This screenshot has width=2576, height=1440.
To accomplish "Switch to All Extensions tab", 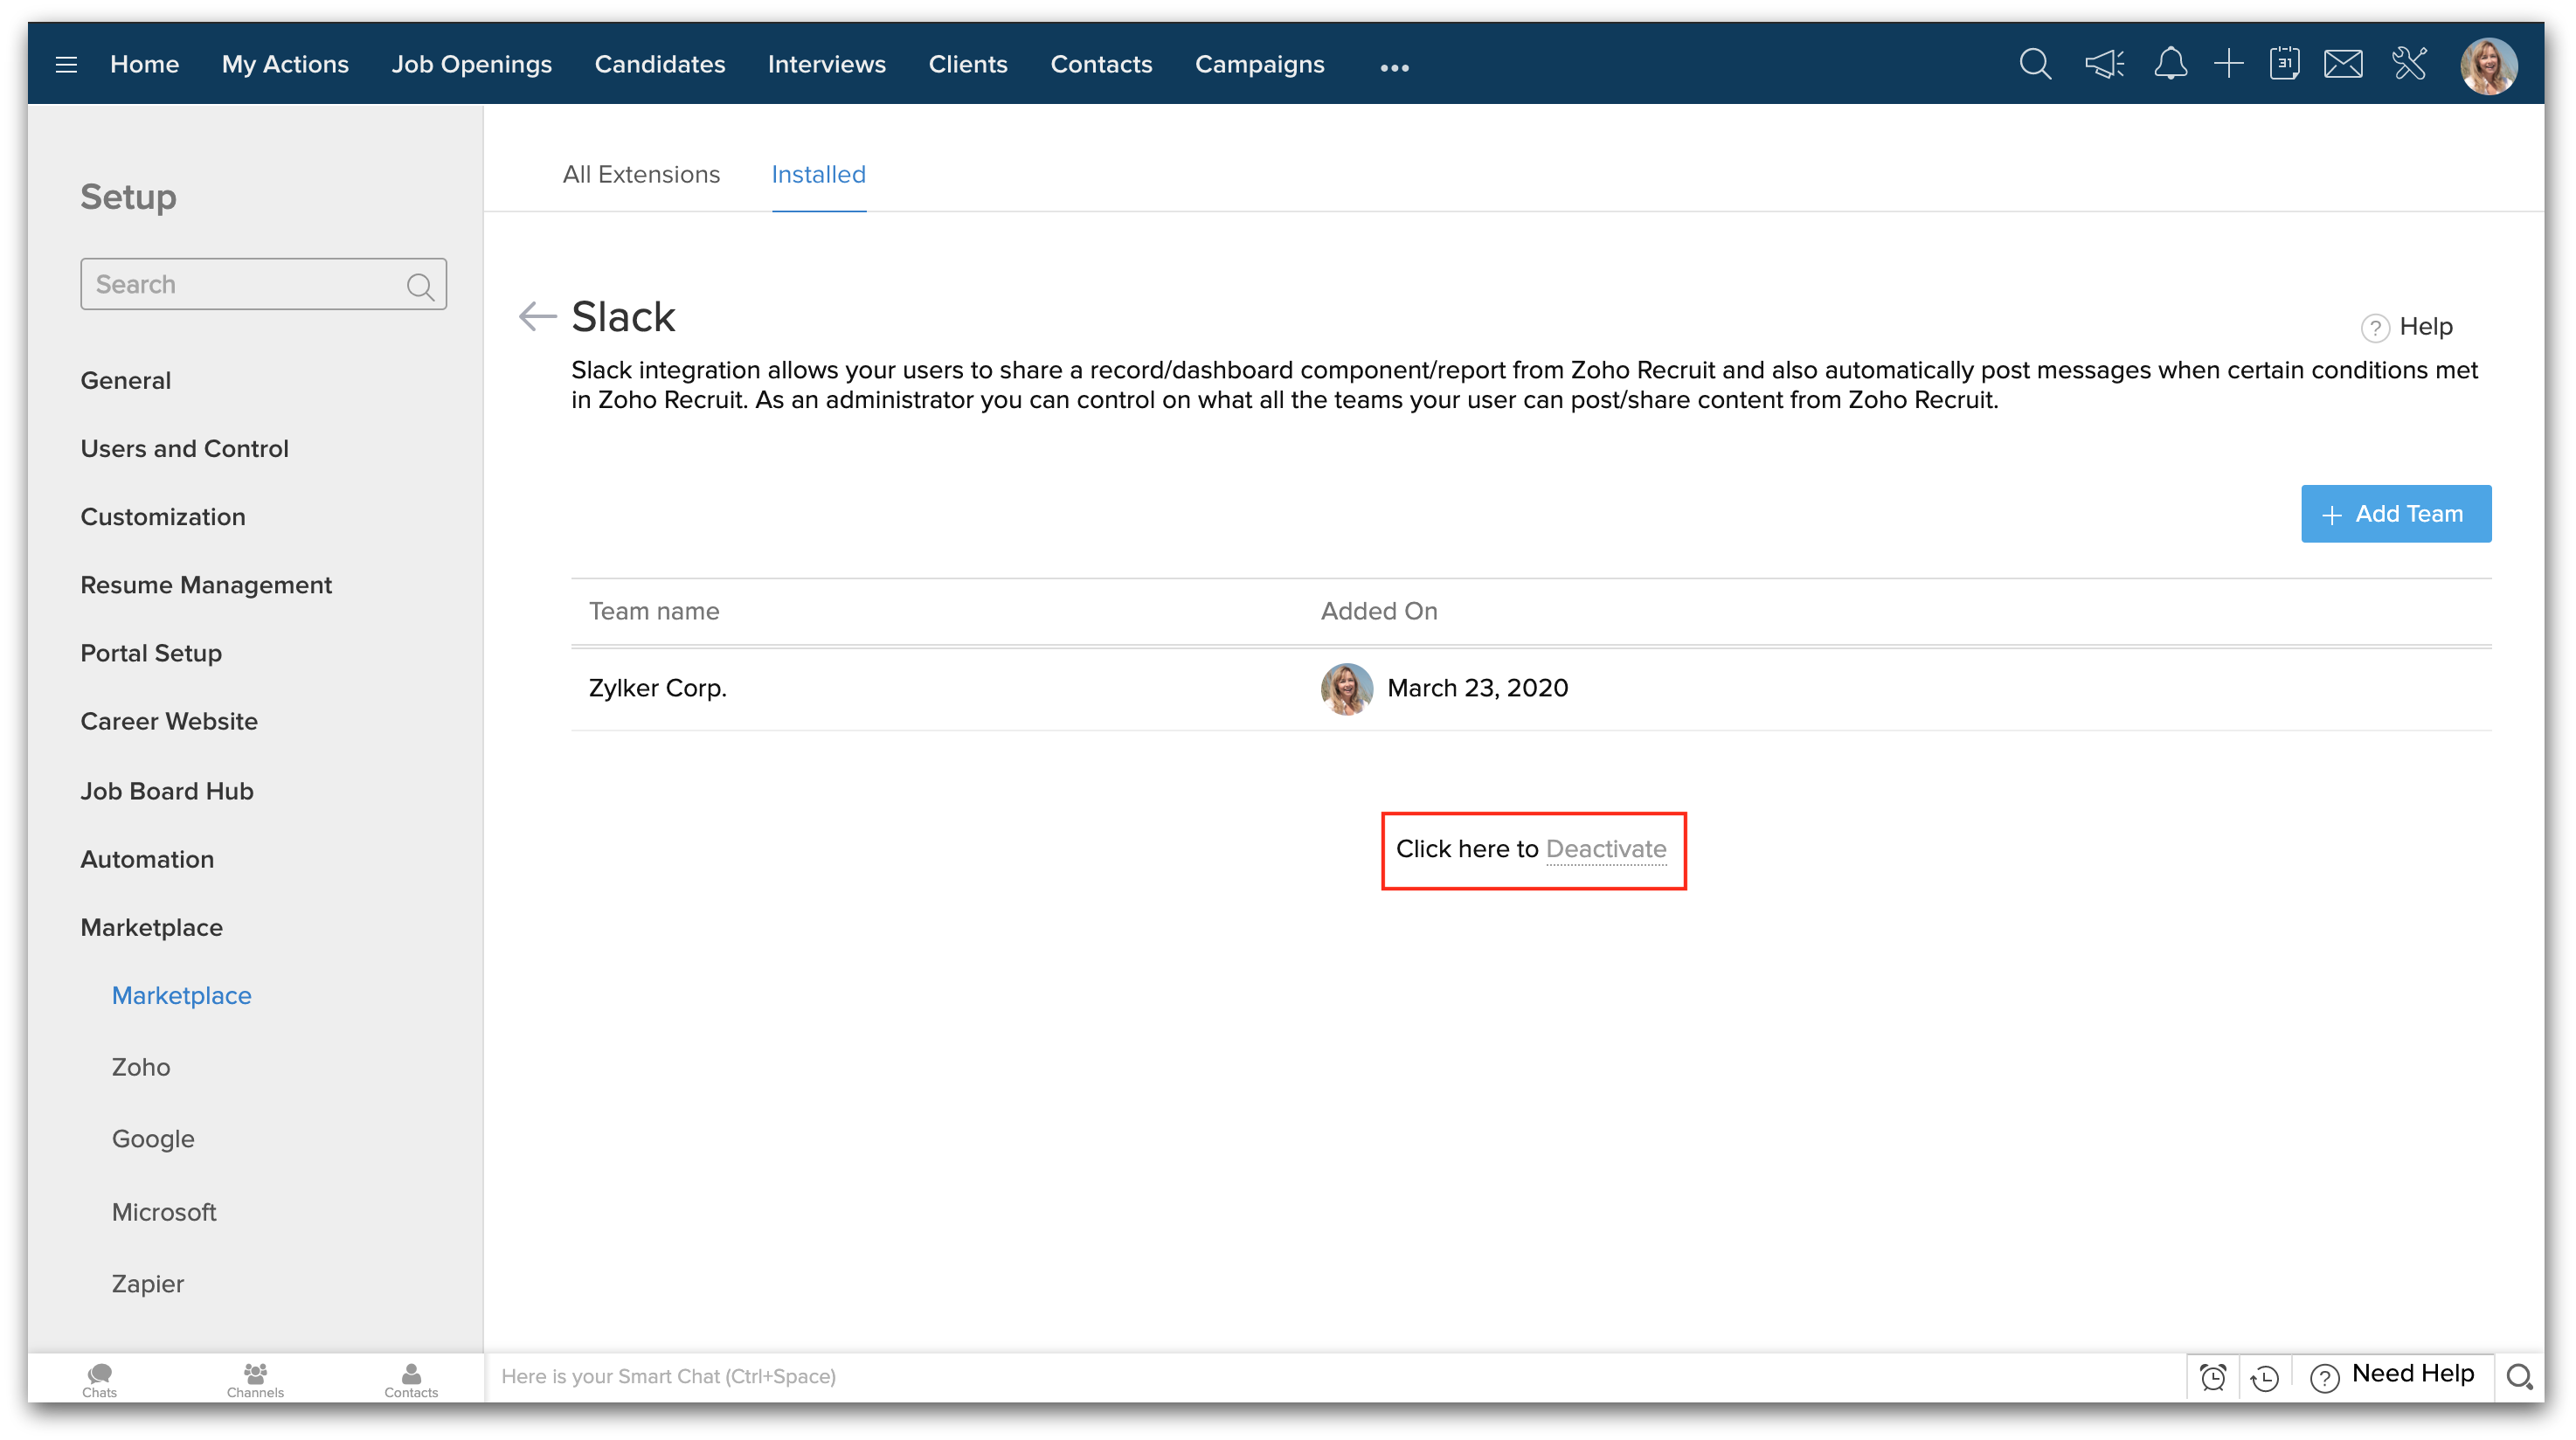I will coord(641,174).
